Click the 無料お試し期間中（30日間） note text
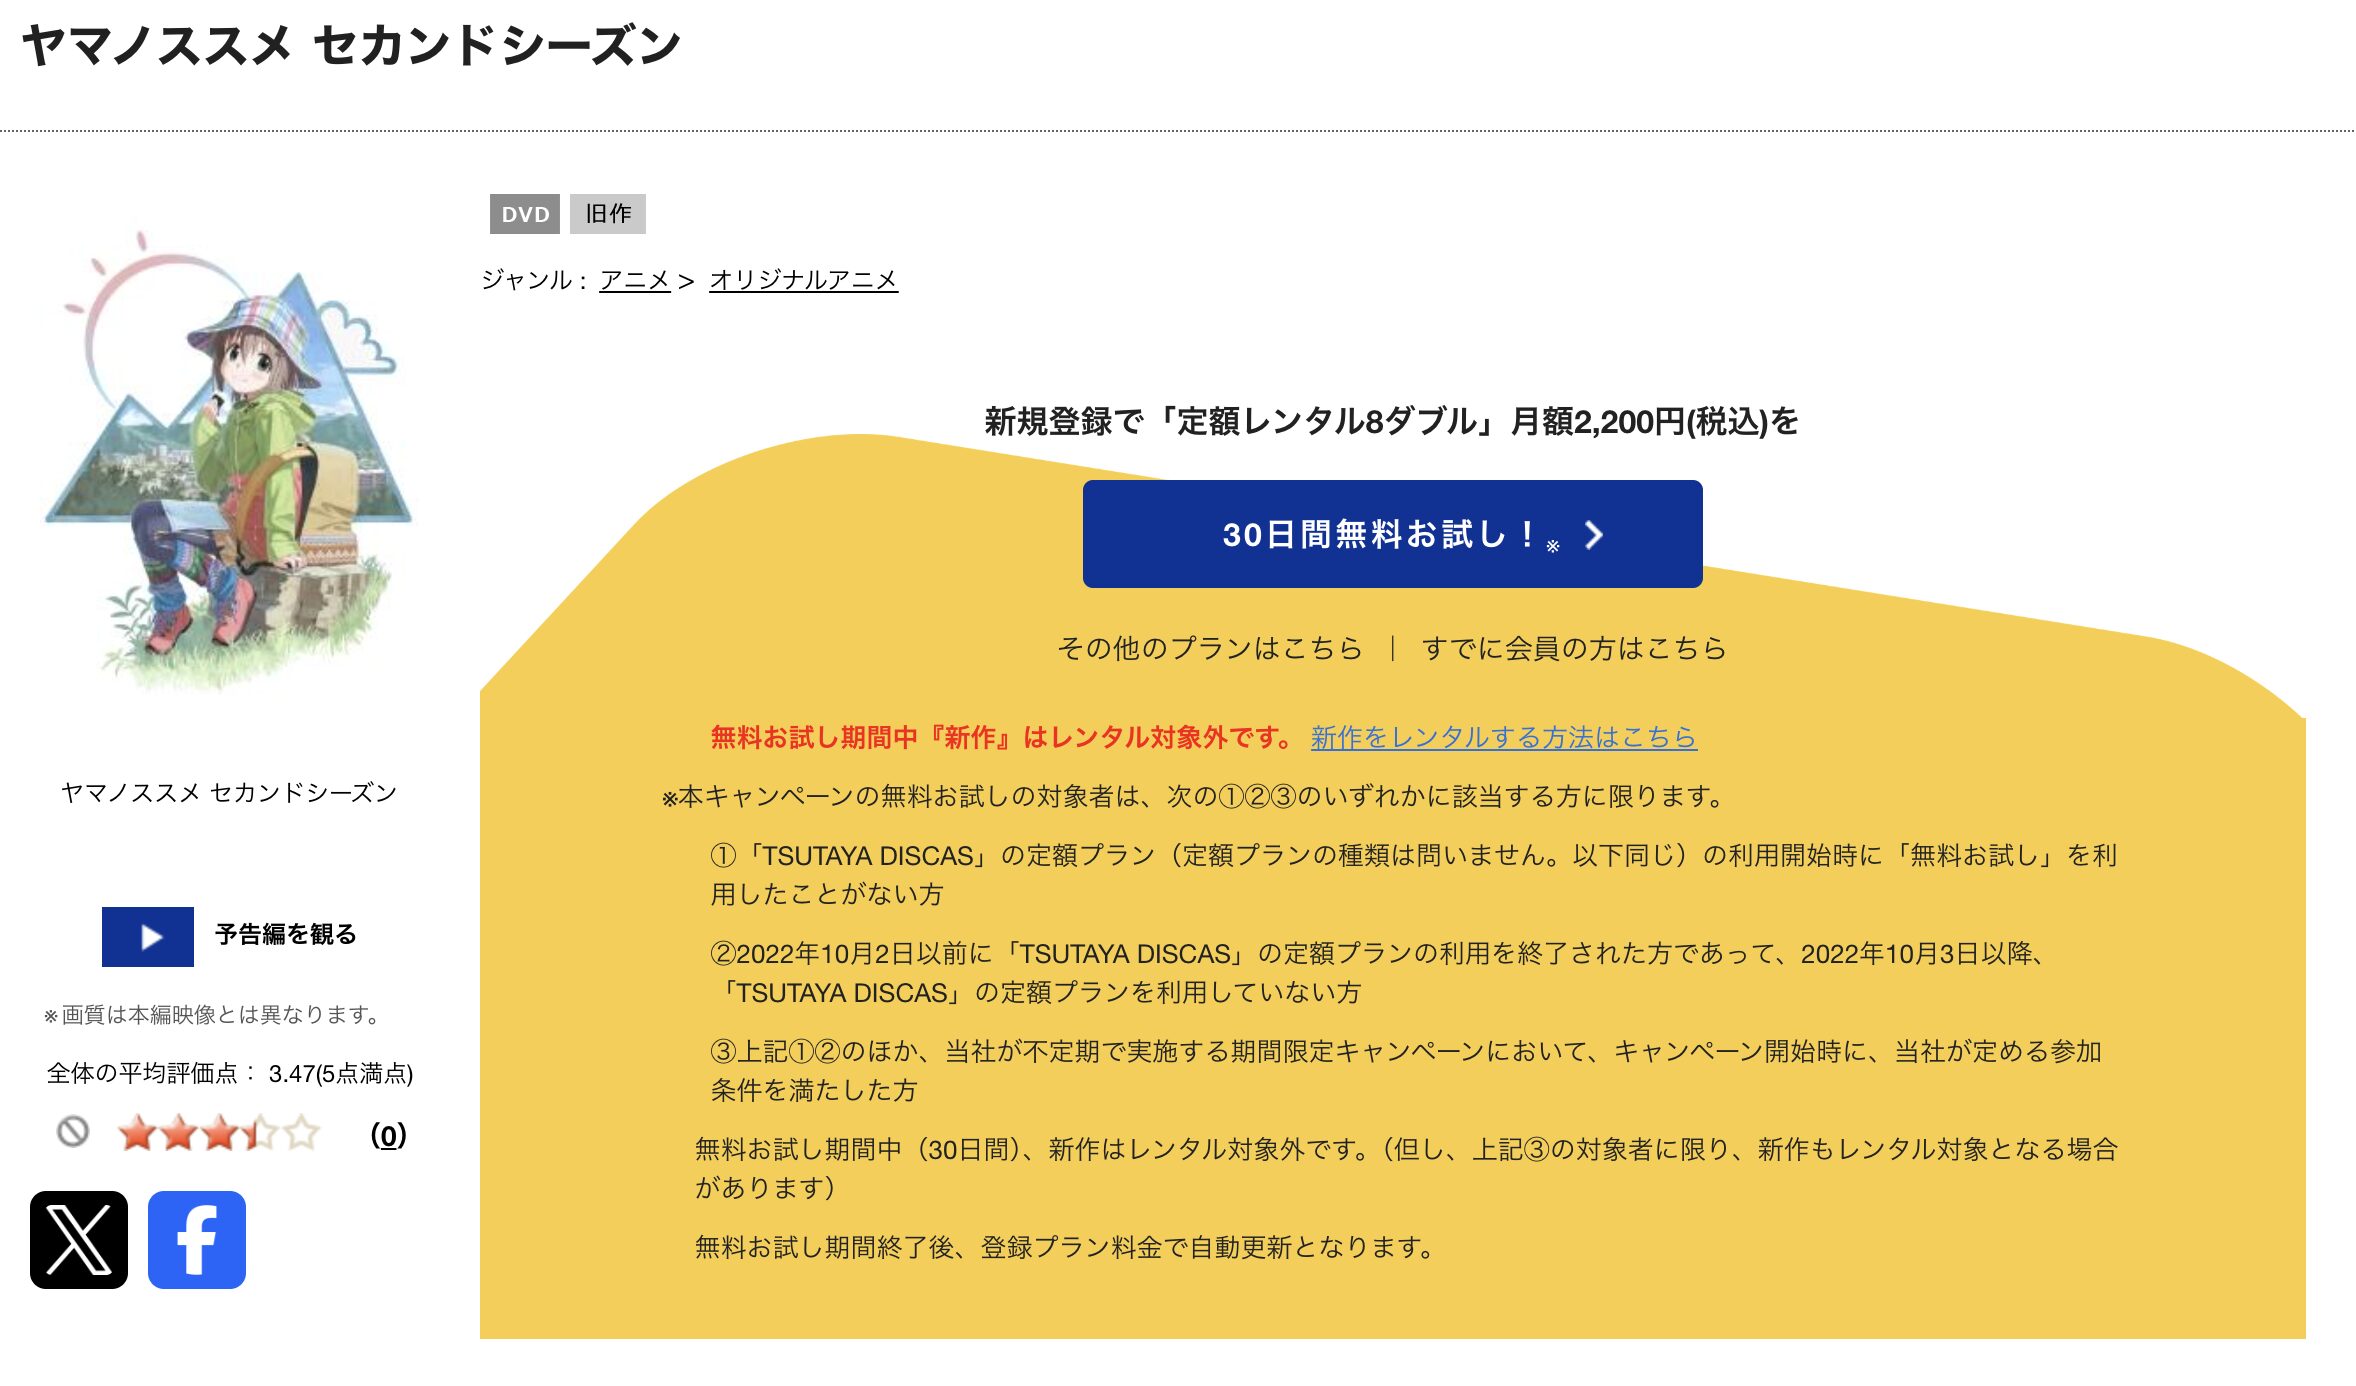 1407,1168
